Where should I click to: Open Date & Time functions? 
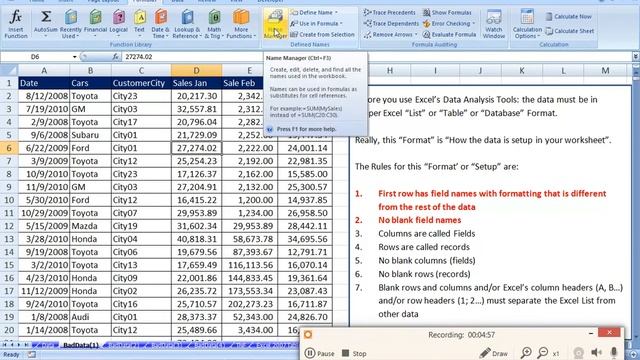coord(160,24)
